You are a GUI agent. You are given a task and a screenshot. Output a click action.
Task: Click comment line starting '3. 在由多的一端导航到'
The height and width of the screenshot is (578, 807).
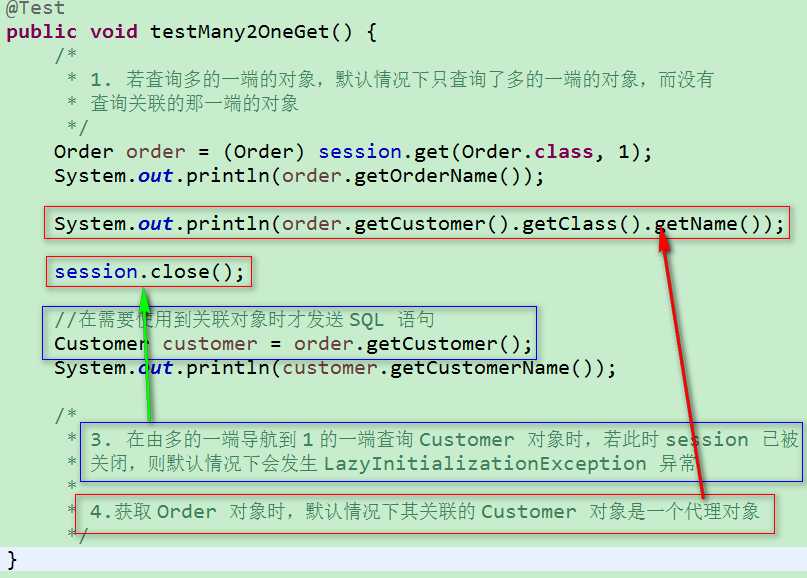[444, 440]
